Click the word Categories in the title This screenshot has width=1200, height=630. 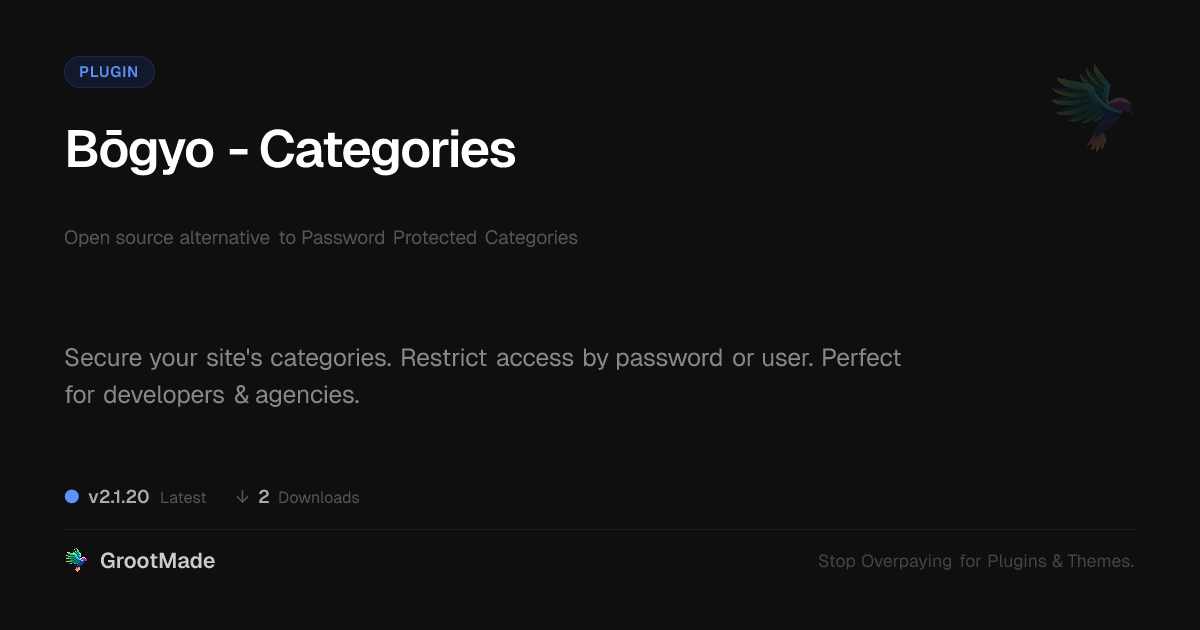pos(387,150)
